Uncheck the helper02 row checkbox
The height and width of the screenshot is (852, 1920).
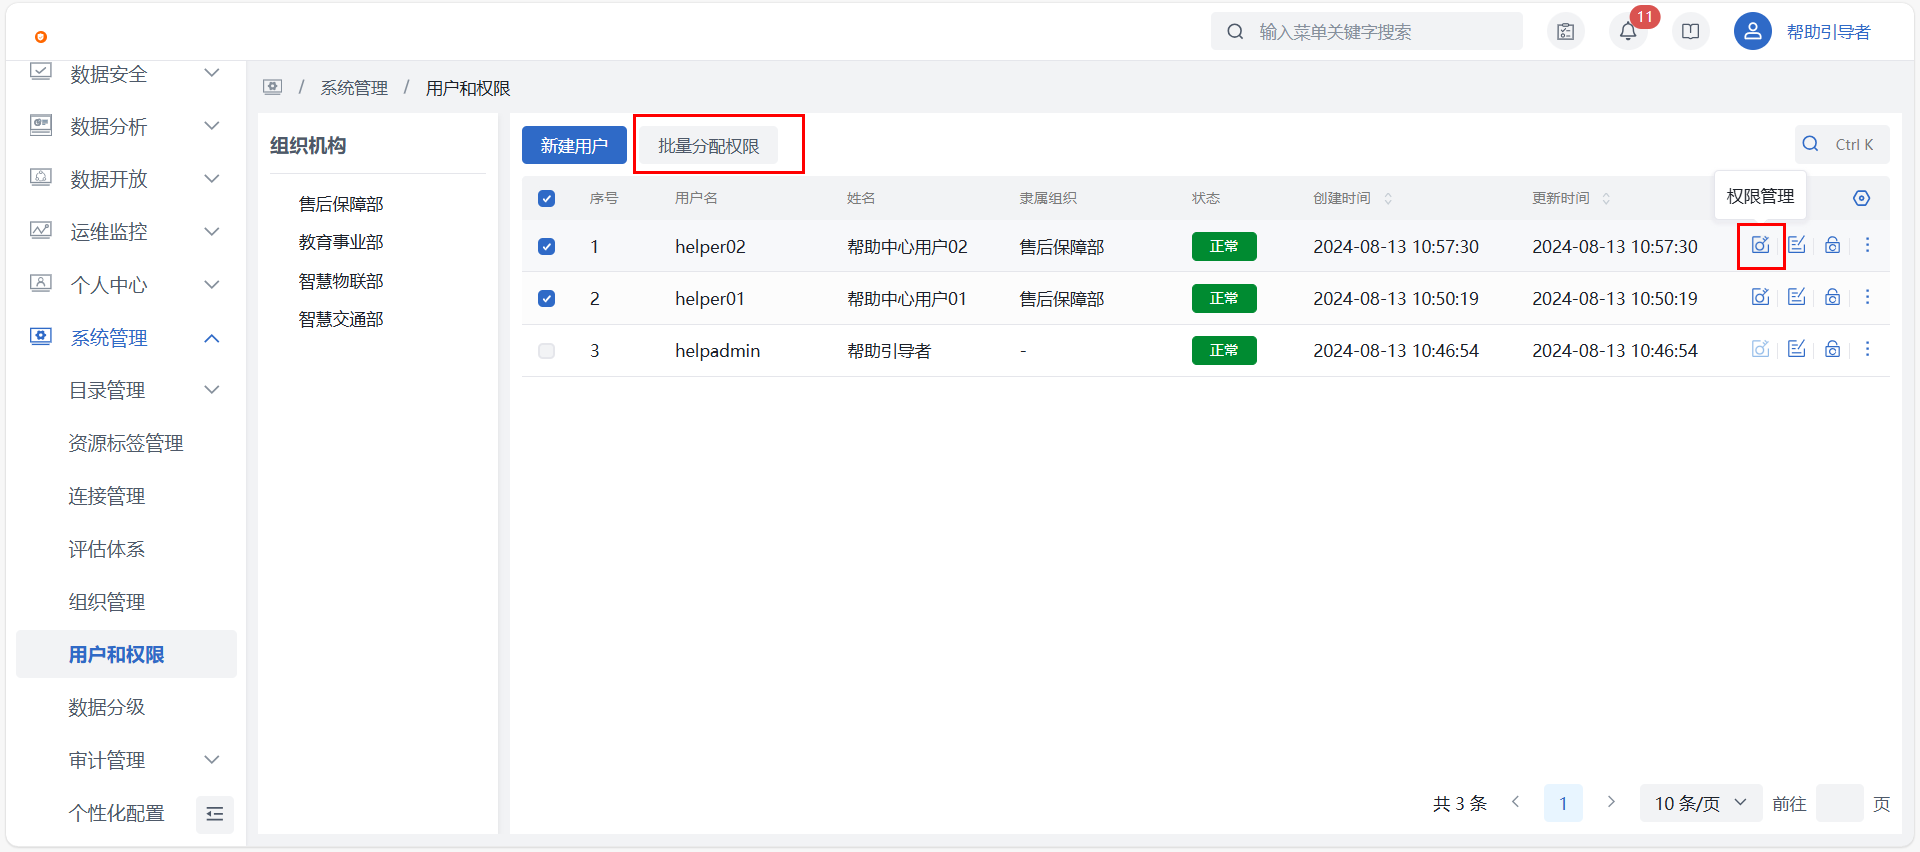(546, 247)
